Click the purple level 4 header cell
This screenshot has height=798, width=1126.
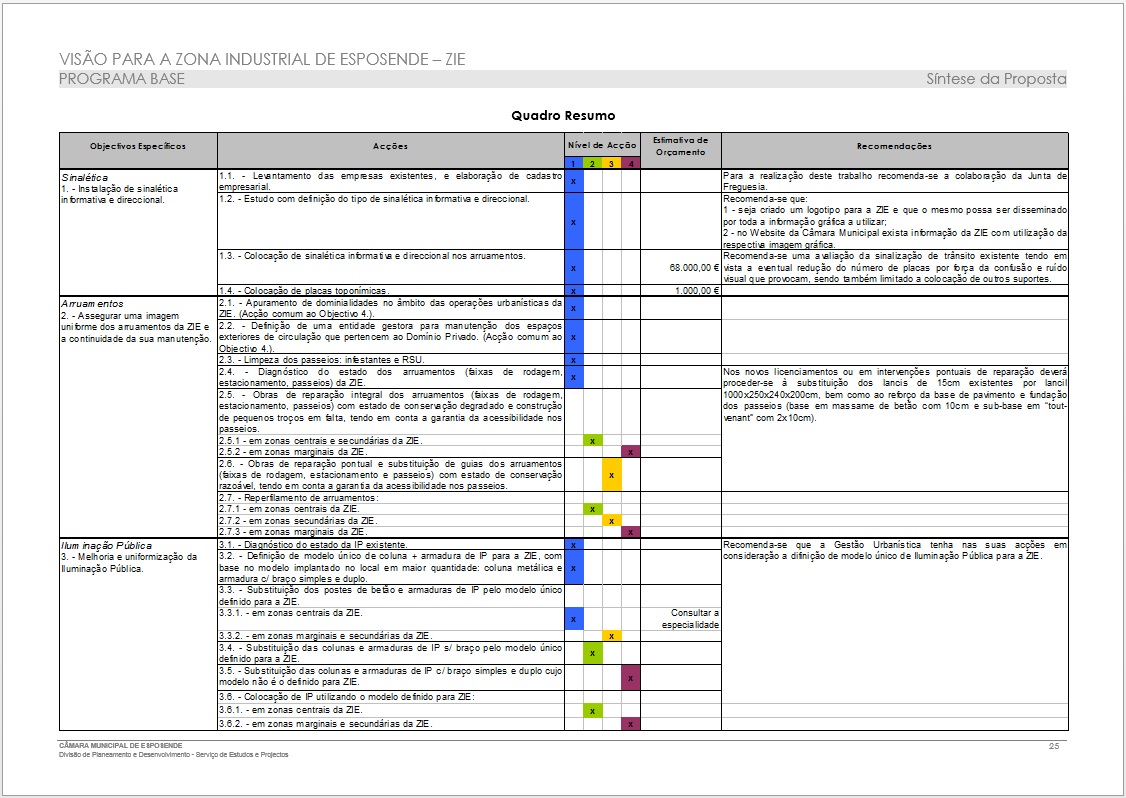(630, 163)
